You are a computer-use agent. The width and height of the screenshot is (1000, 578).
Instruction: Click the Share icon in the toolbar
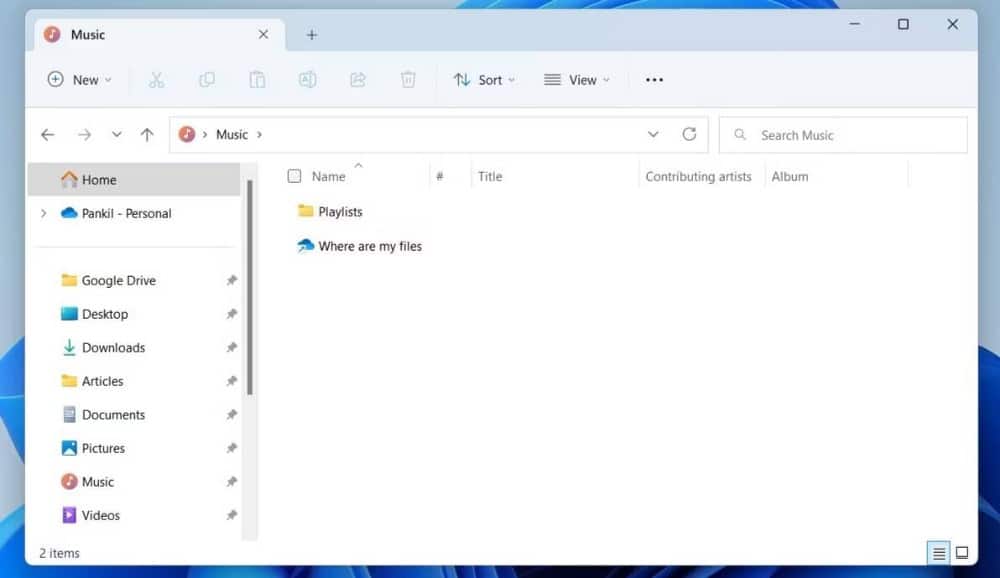click(357, 79)
